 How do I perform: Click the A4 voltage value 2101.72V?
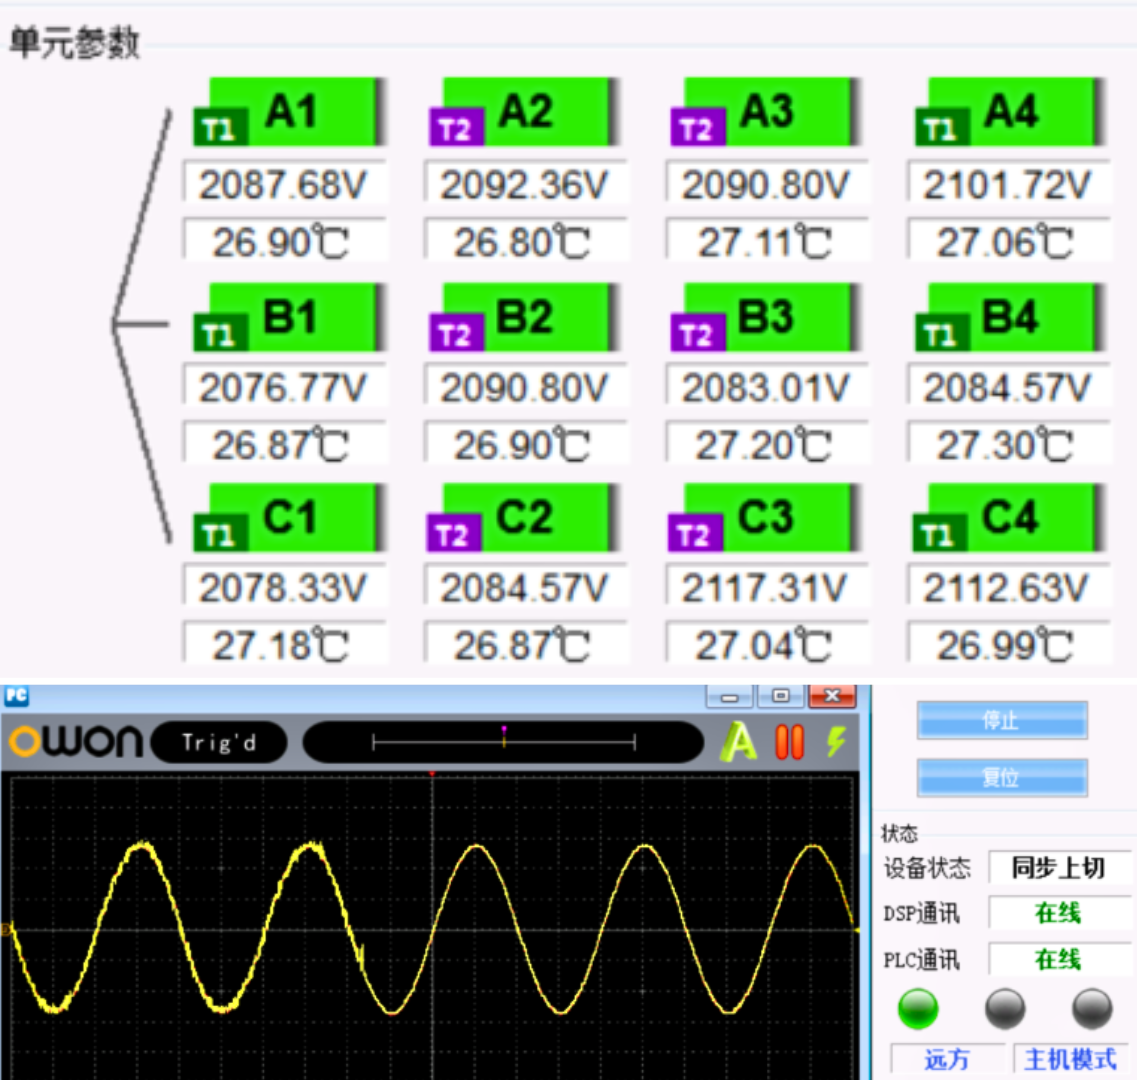click(1008, 184)
